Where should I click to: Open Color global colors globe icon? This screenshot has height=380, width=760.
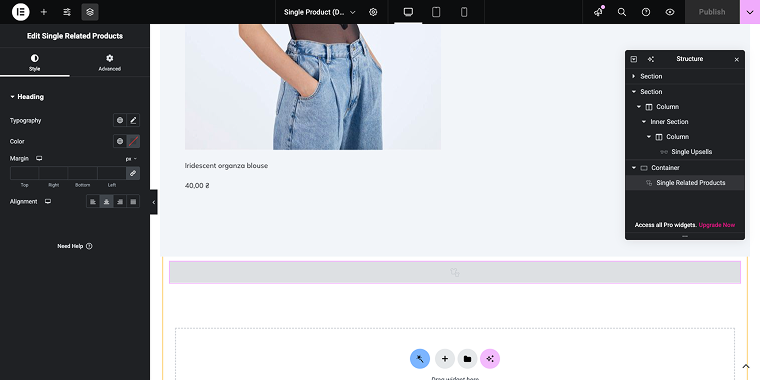point(120,141)
